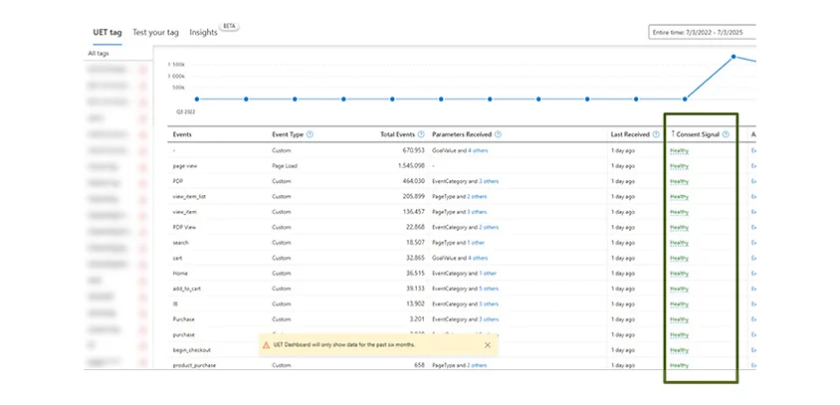
Task: Click the warning triangle icon in banner
Action: 266,345
